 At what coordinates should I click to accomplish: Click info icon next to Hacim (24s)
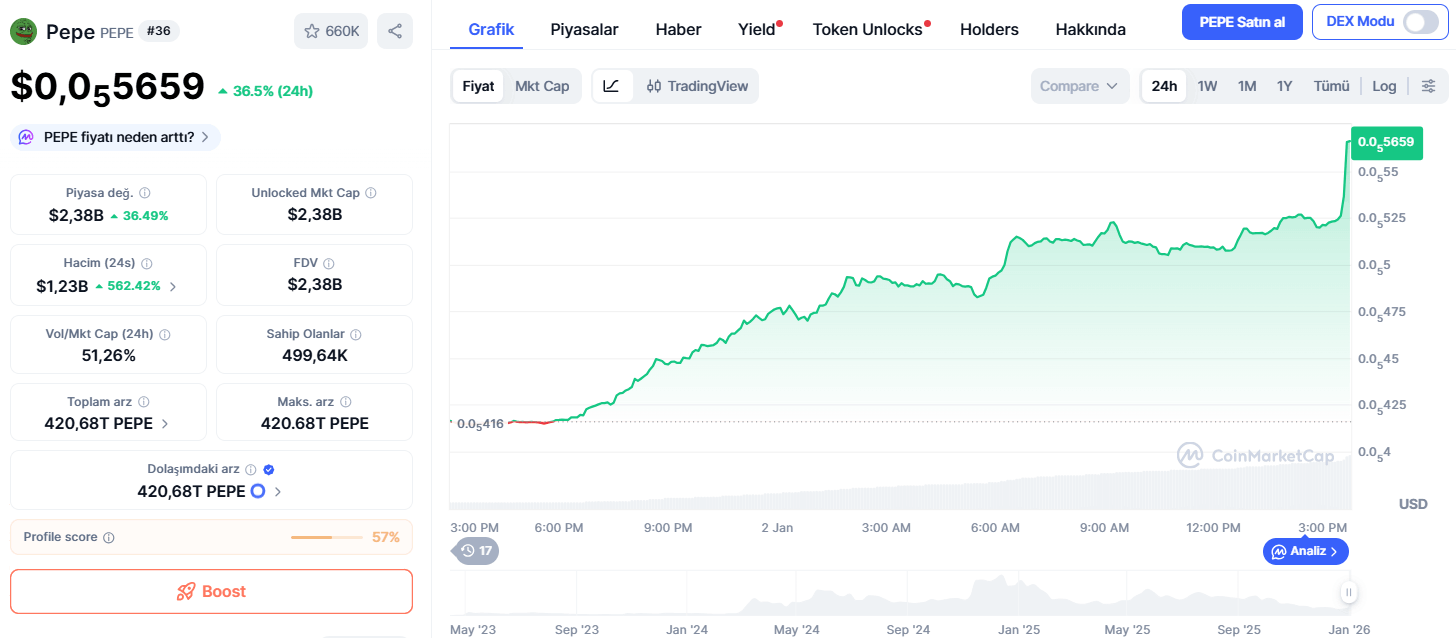147,263
